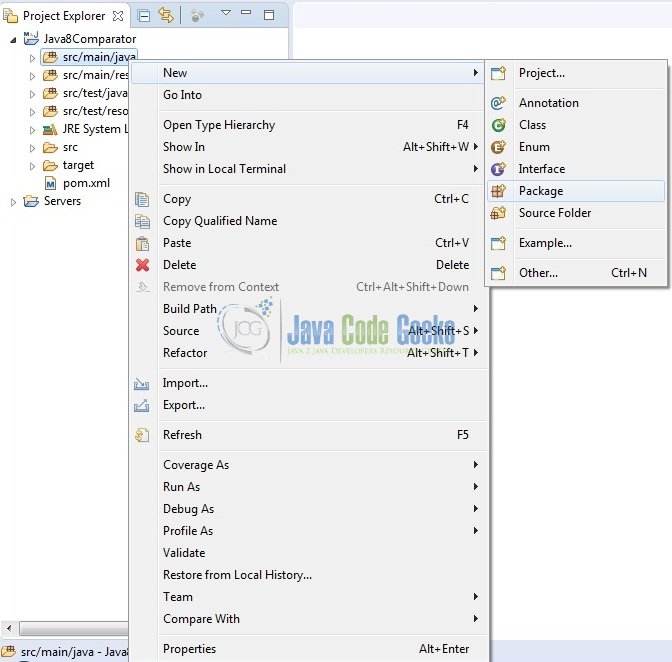
Task: Open the Refactor submenu
Action: click(308, 353)
